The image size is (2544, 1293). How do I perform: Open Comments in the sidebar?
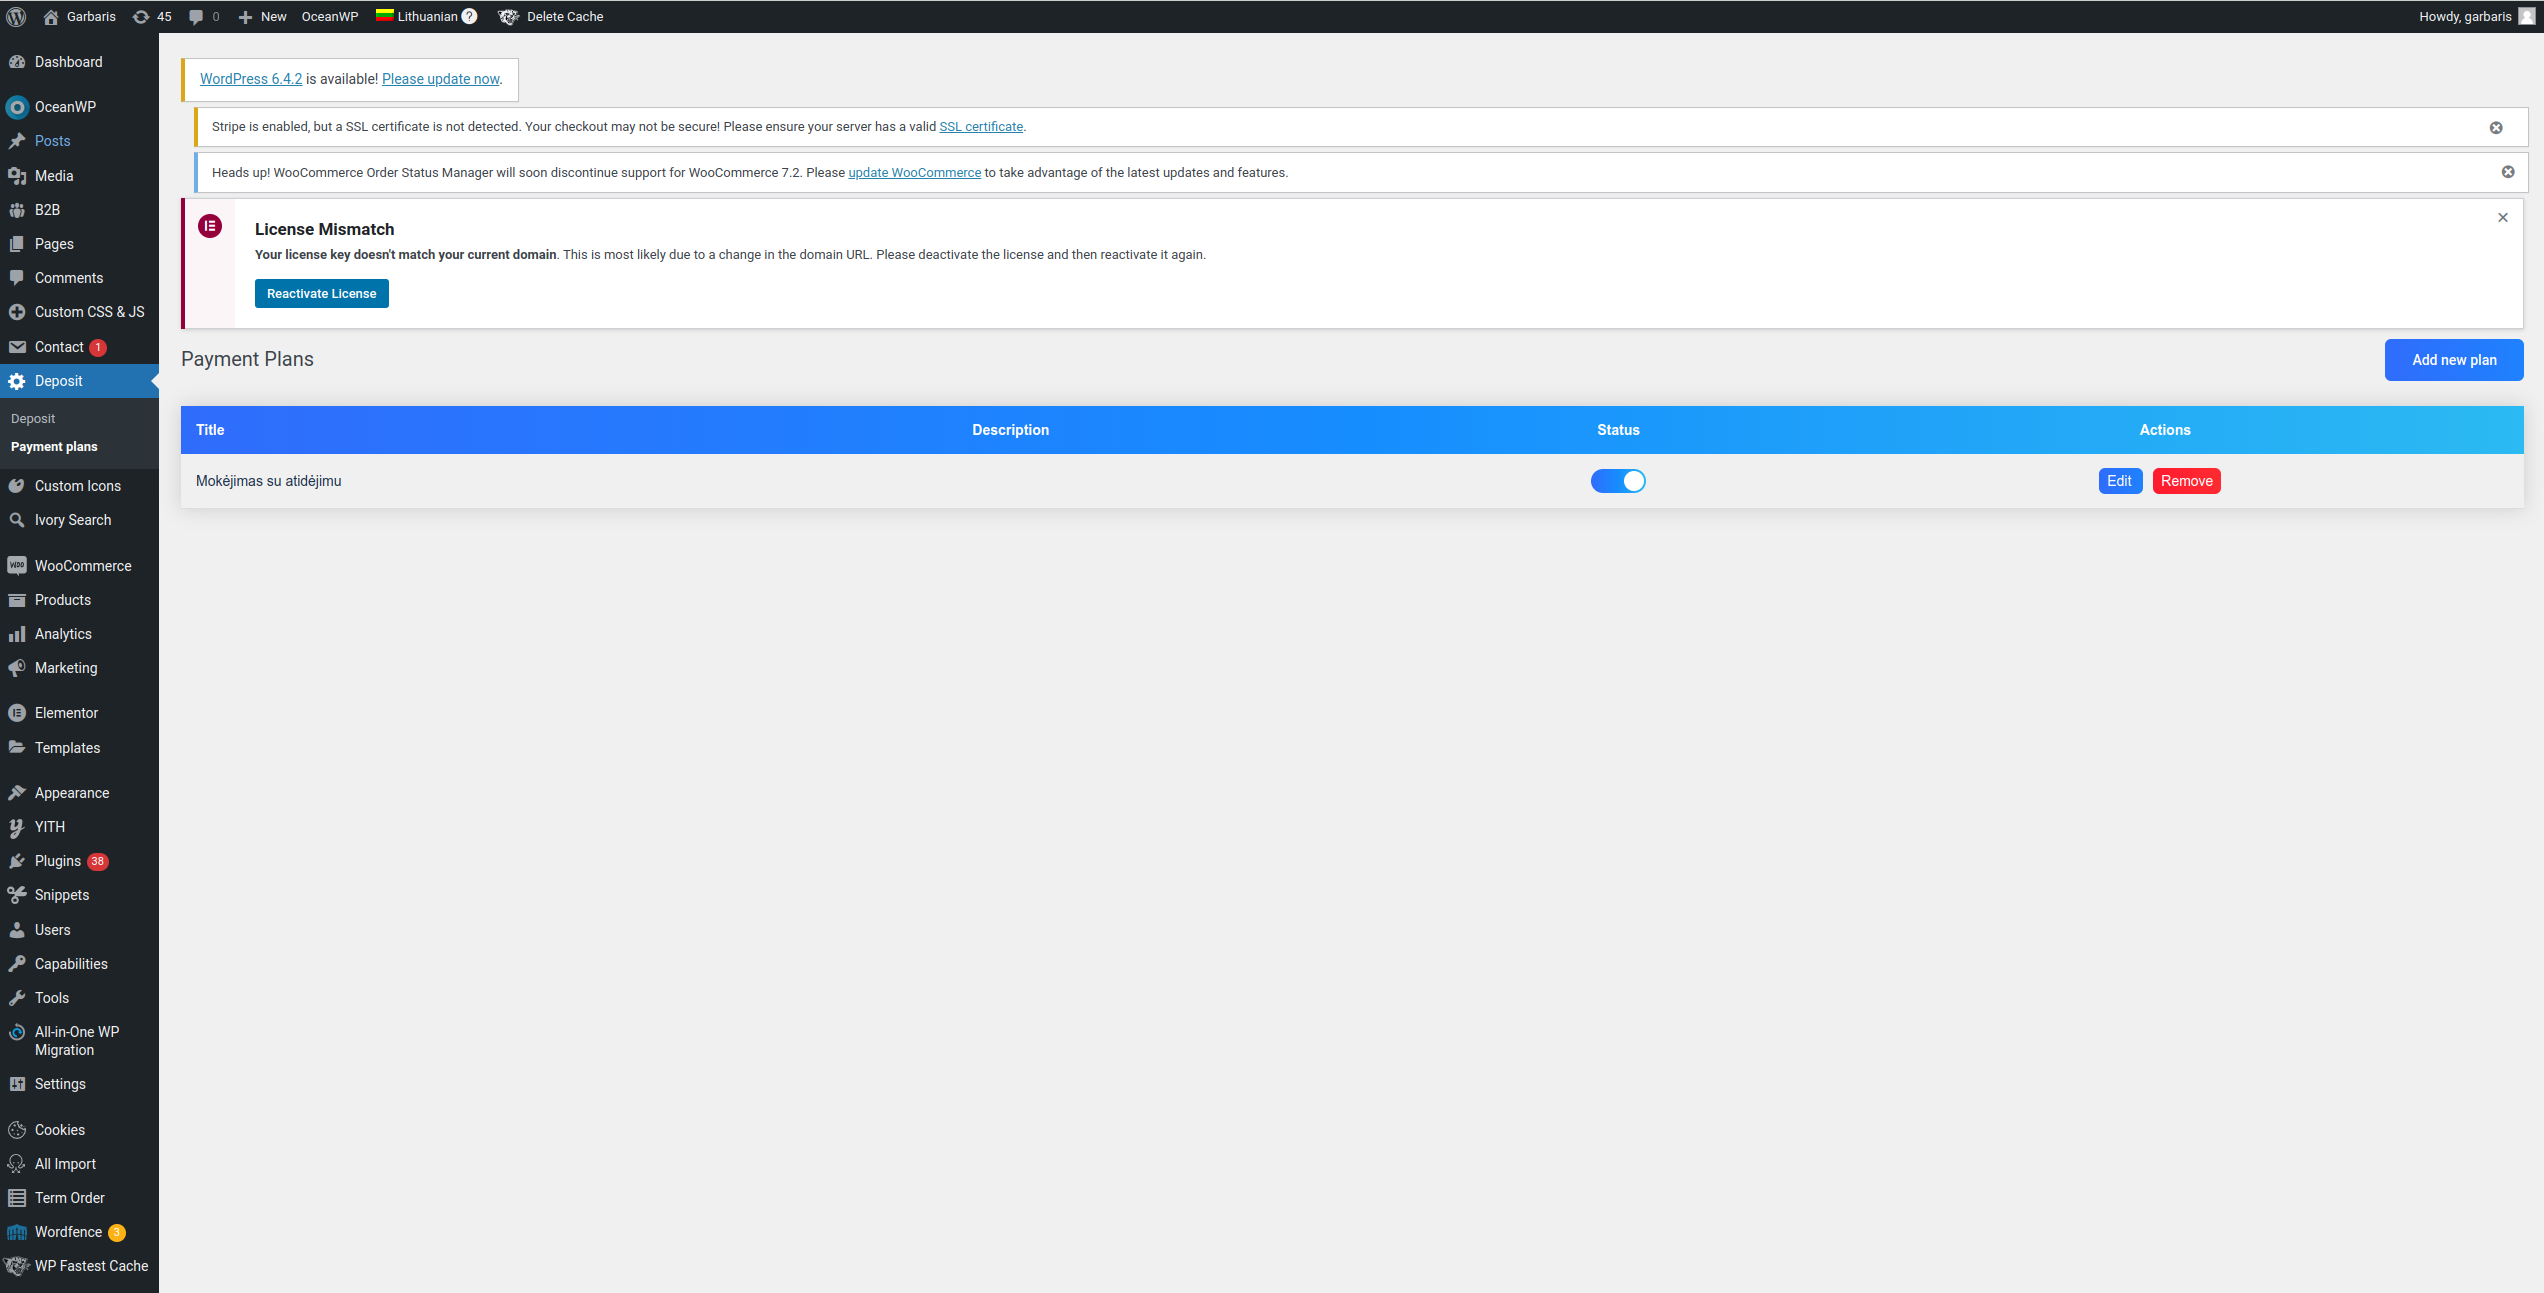point(79,278)
